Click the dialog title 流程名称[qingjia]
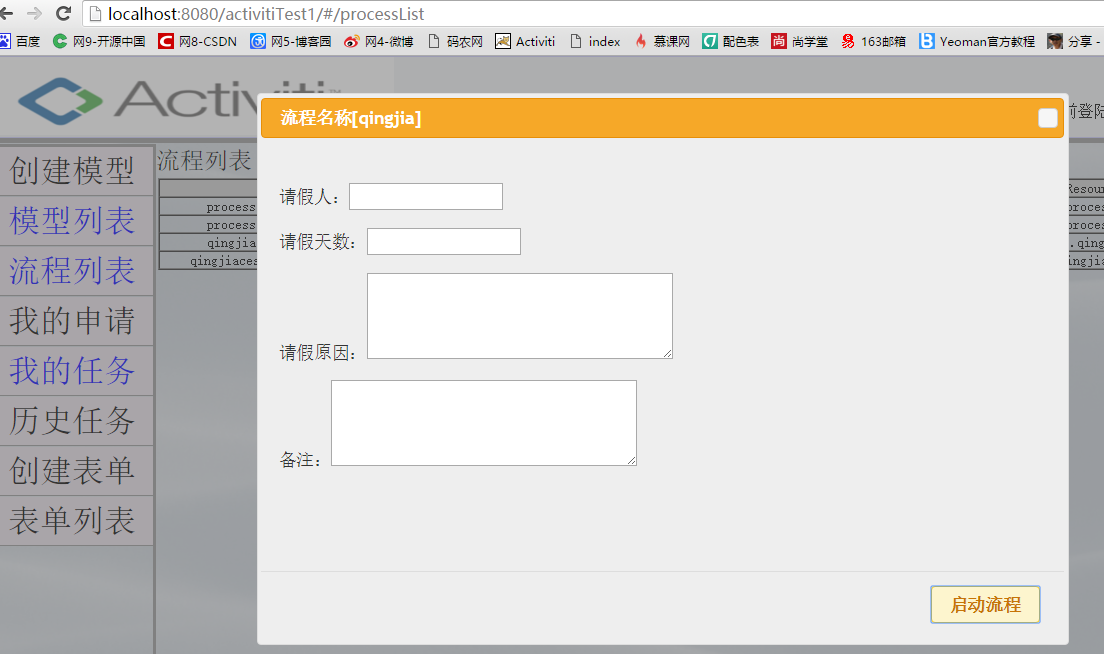 (x=351, y=118)
